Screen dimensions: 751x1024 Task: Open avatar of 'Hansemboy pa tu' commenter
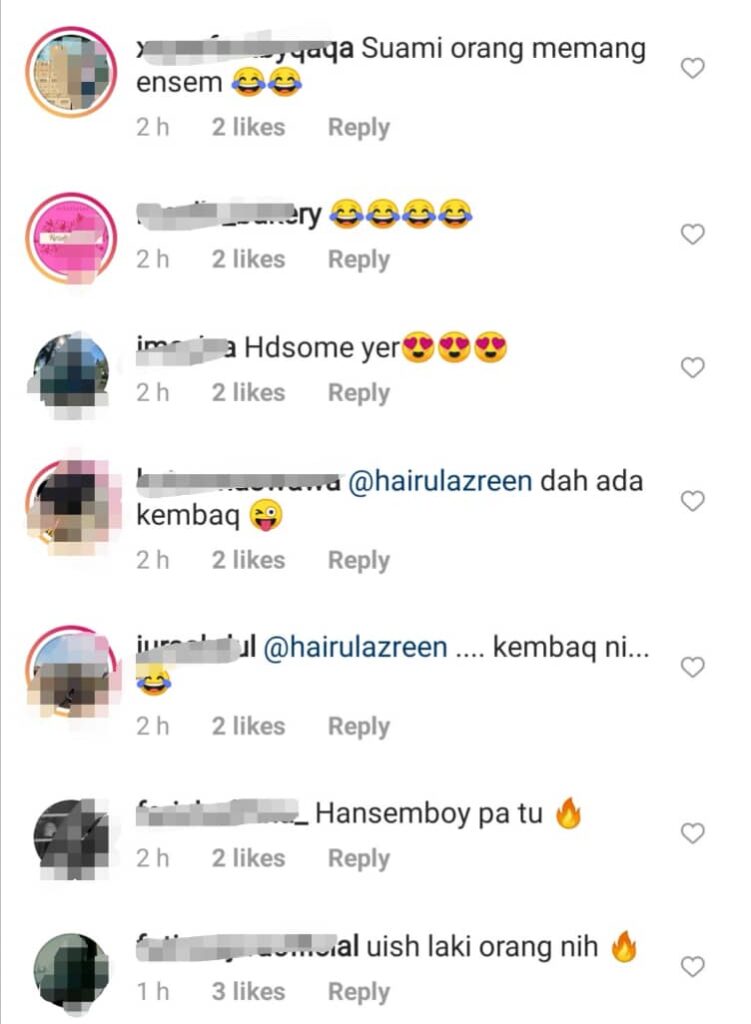coord(71,839)
